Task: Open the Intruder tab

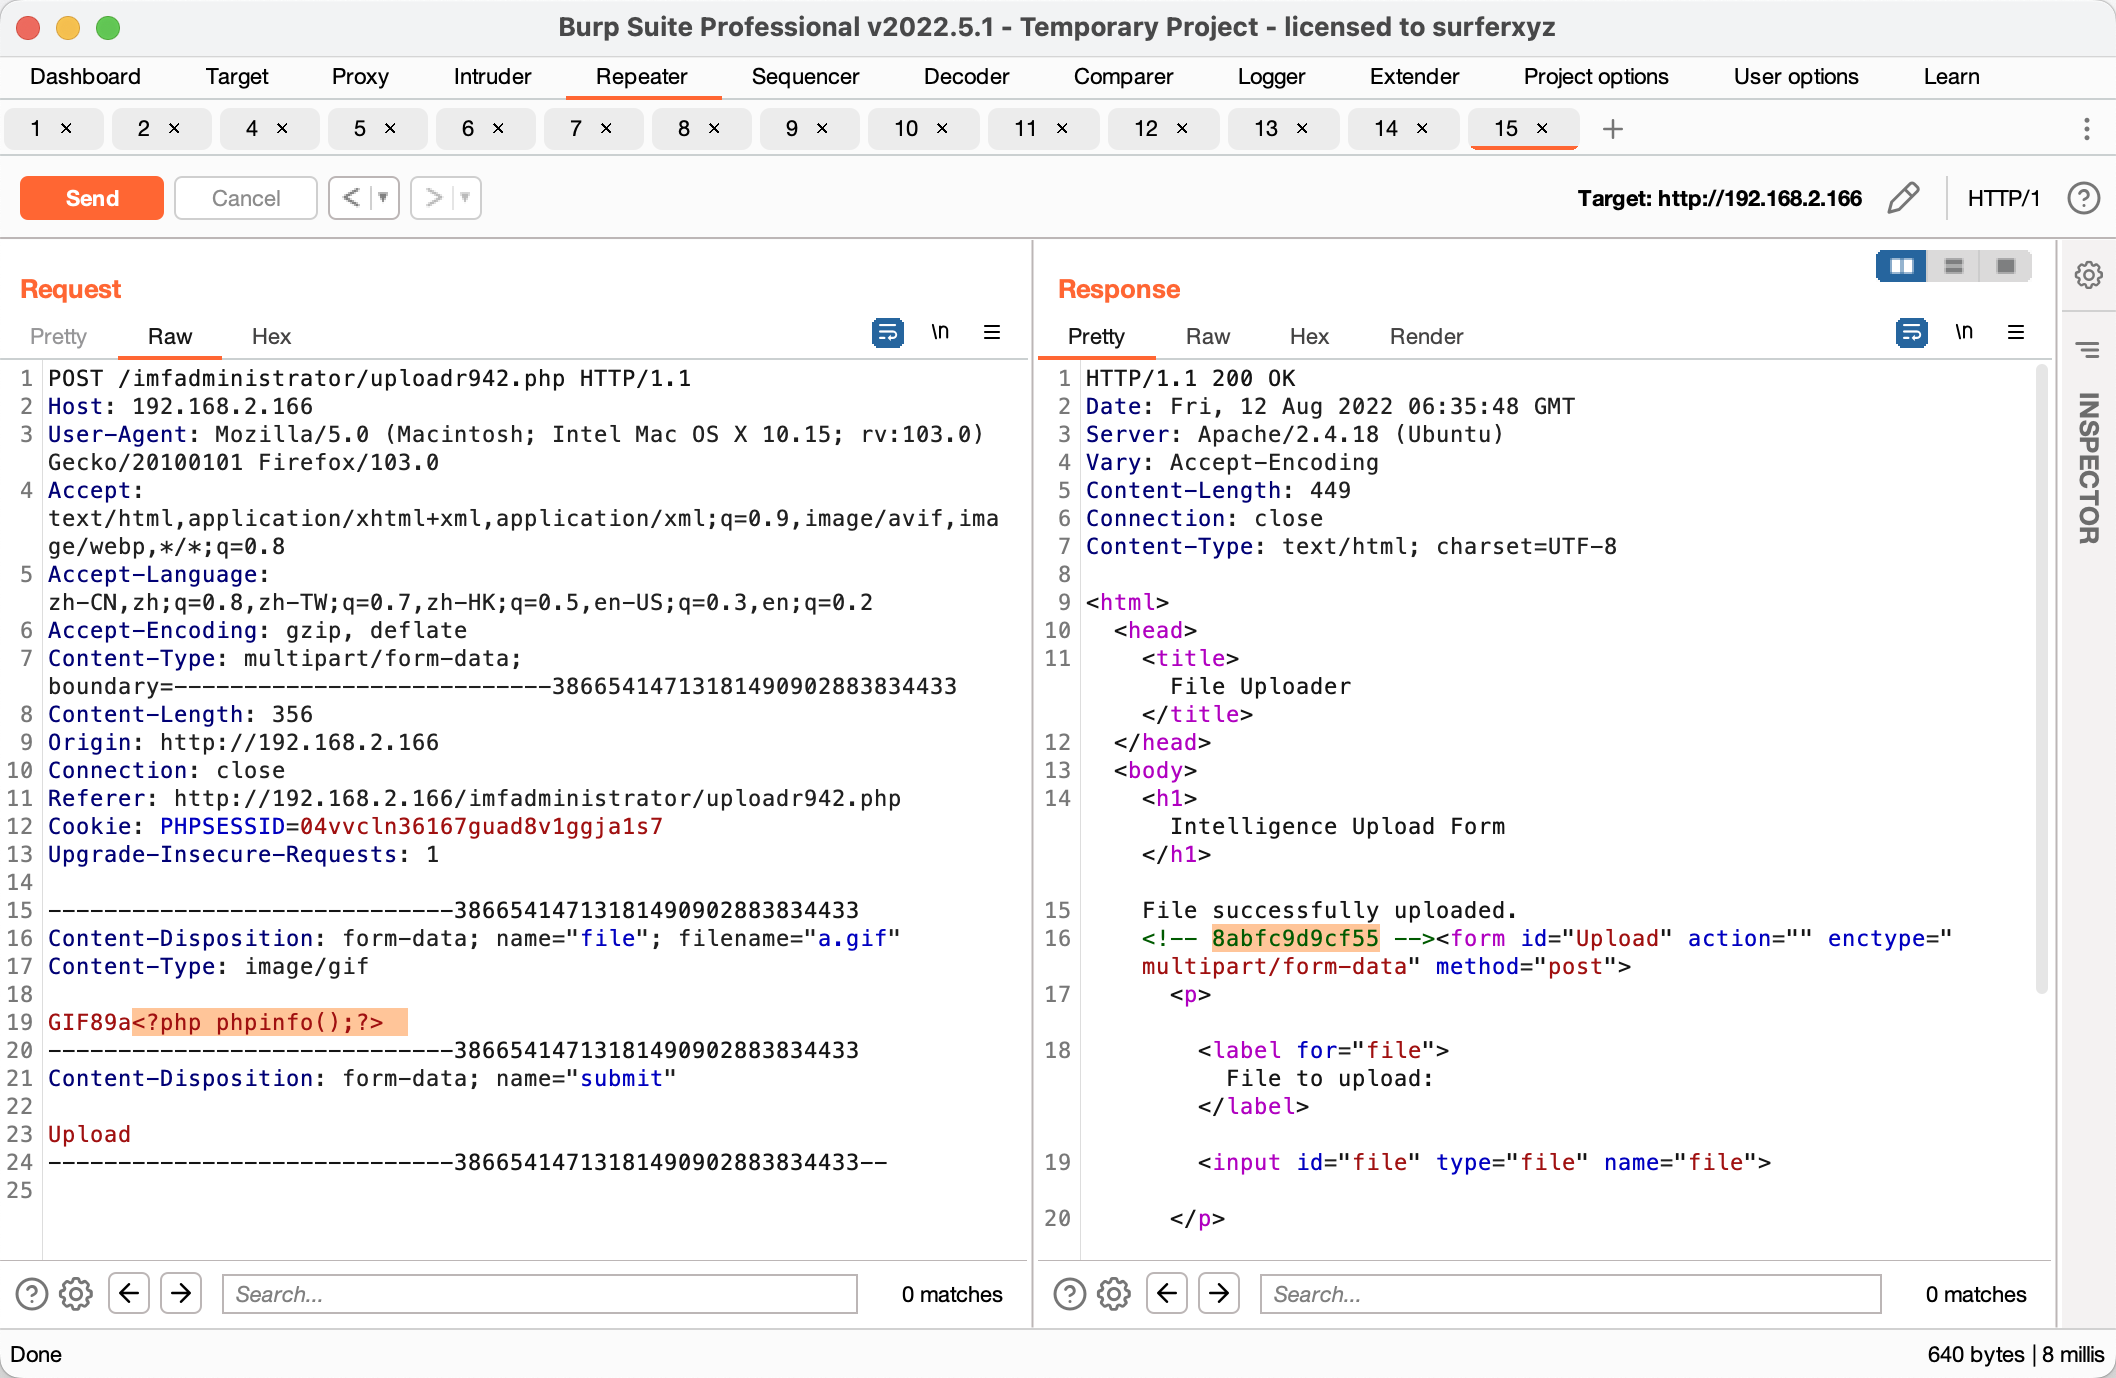Action: 492,77
